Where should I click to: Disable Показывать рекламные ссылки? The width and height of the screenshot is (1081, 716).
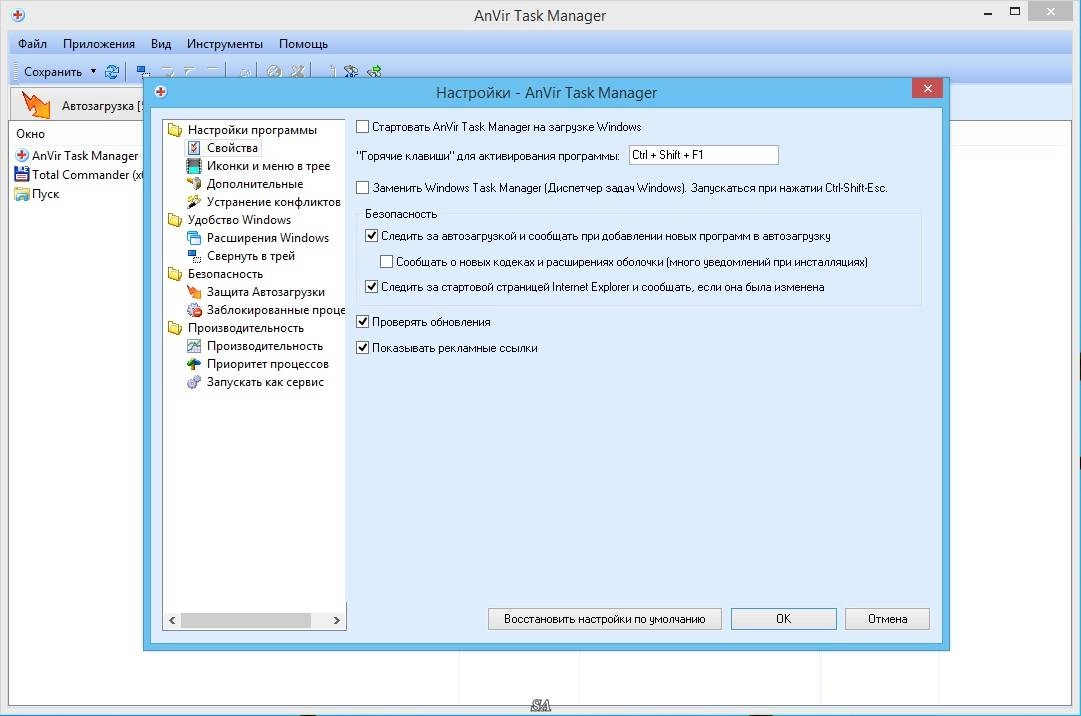click(362, 348)
